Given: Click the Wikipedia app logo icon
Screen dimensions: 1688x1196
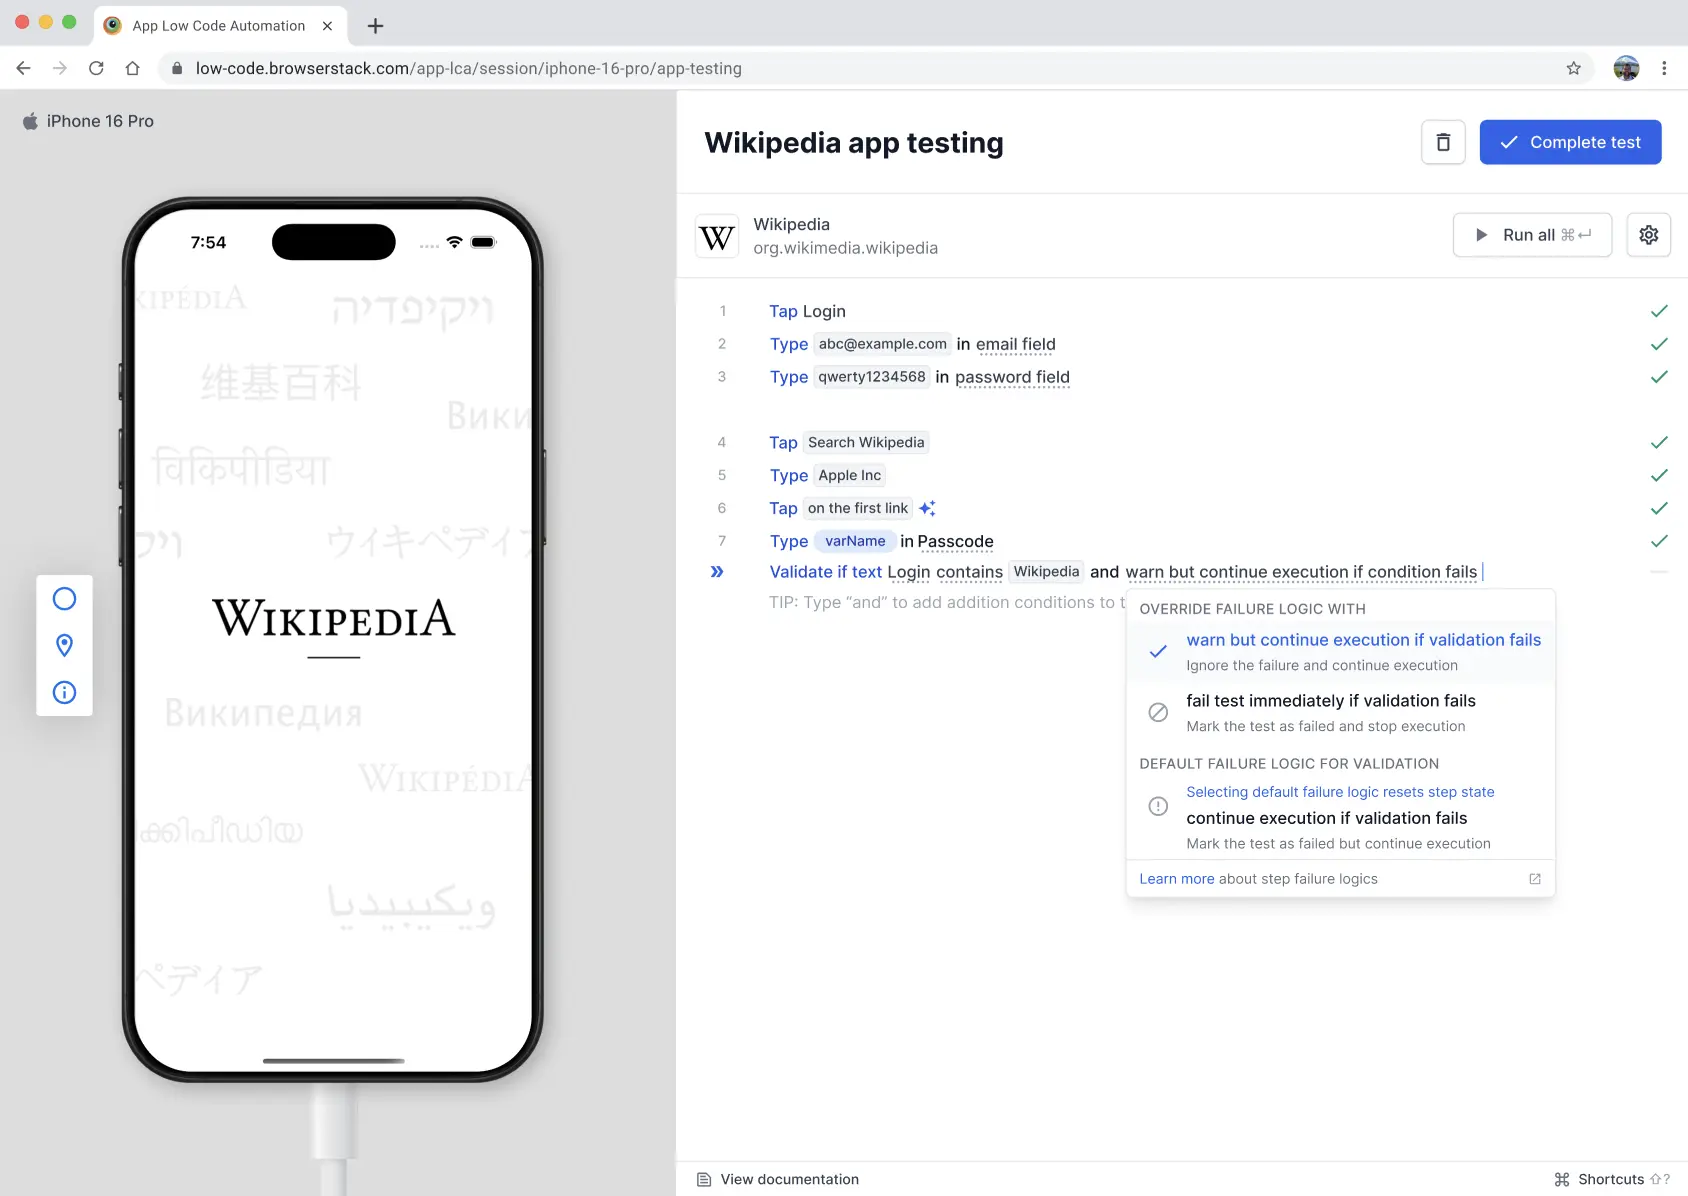Looking at the screenshot, I should point(717,236).
